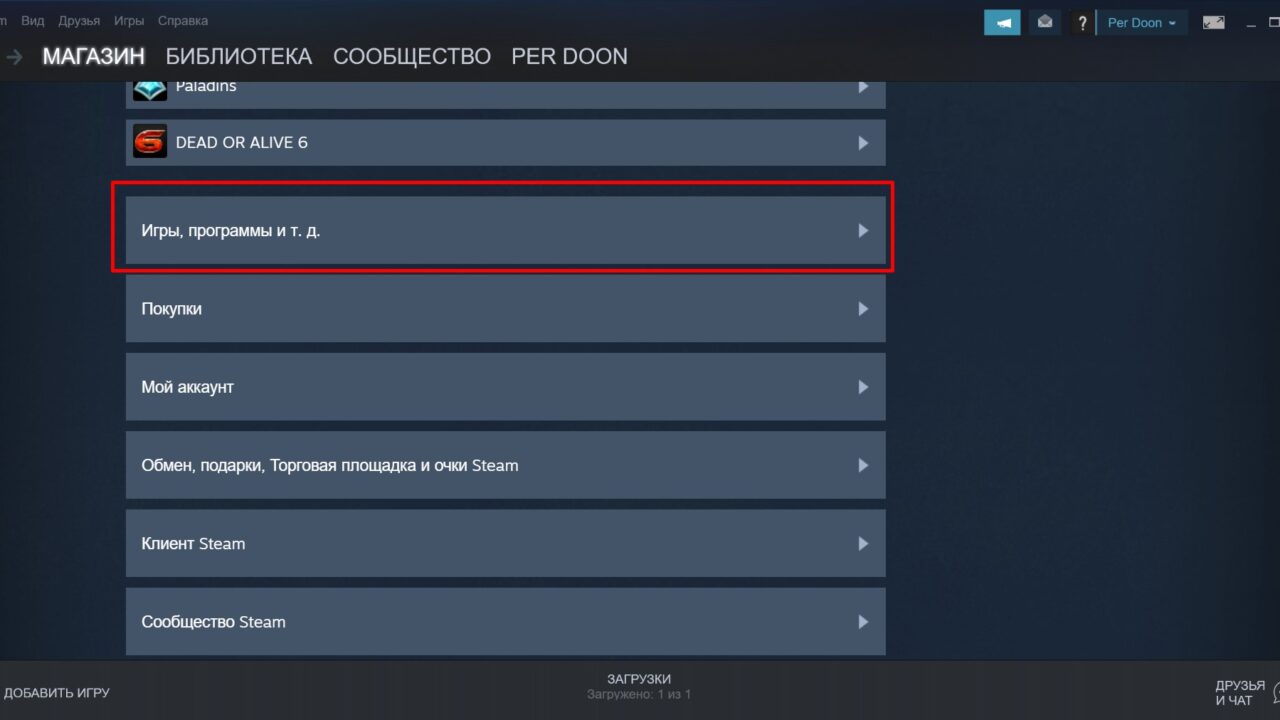
Task: Enter Big Picture mode via arrows icon
Action: click(1213, 22)
